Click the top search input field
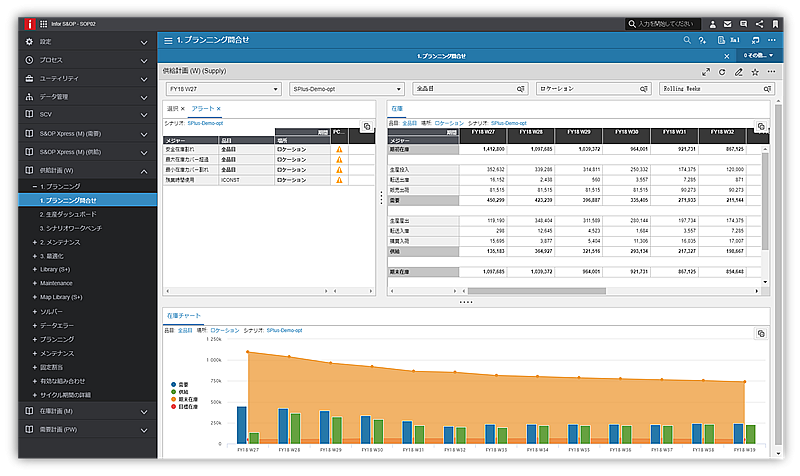Screen dimensions: 800x476 click(x=663, y=24)
